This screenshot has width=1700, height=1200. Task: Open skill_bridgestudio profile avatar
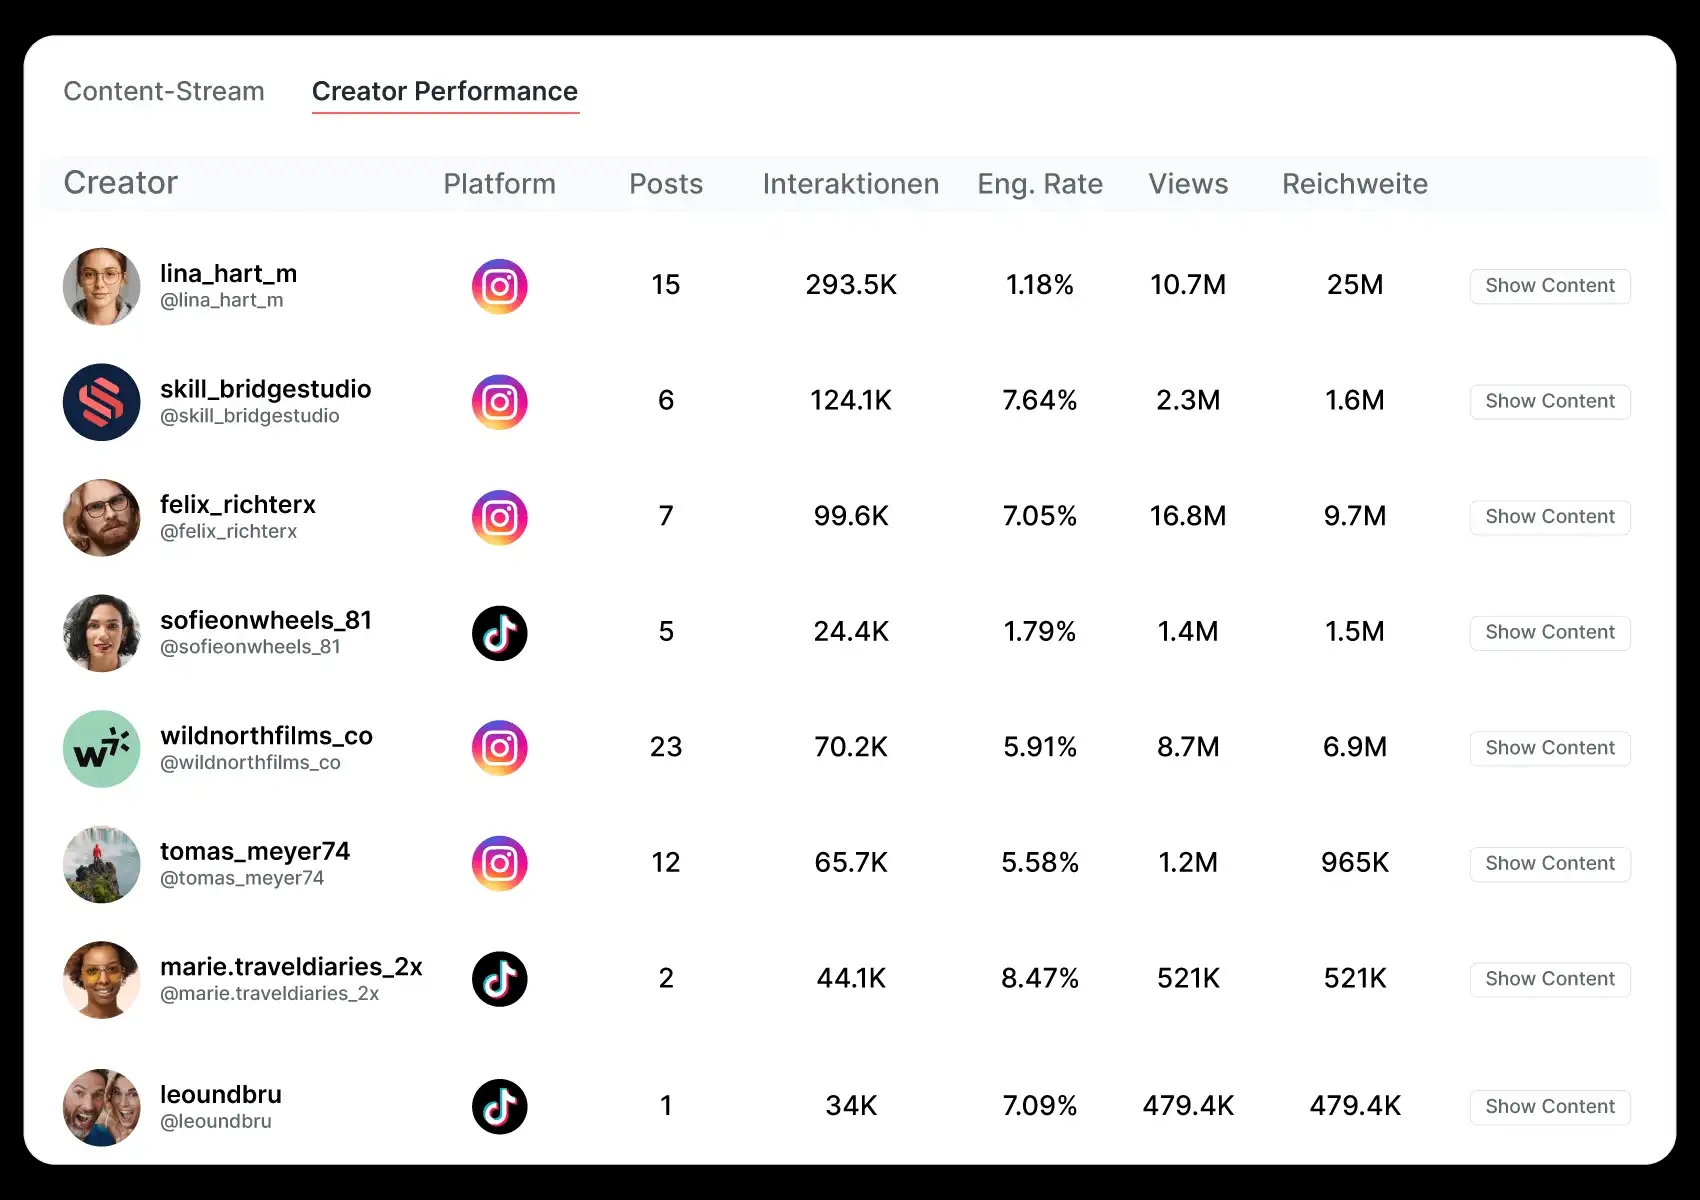[102, 402]
